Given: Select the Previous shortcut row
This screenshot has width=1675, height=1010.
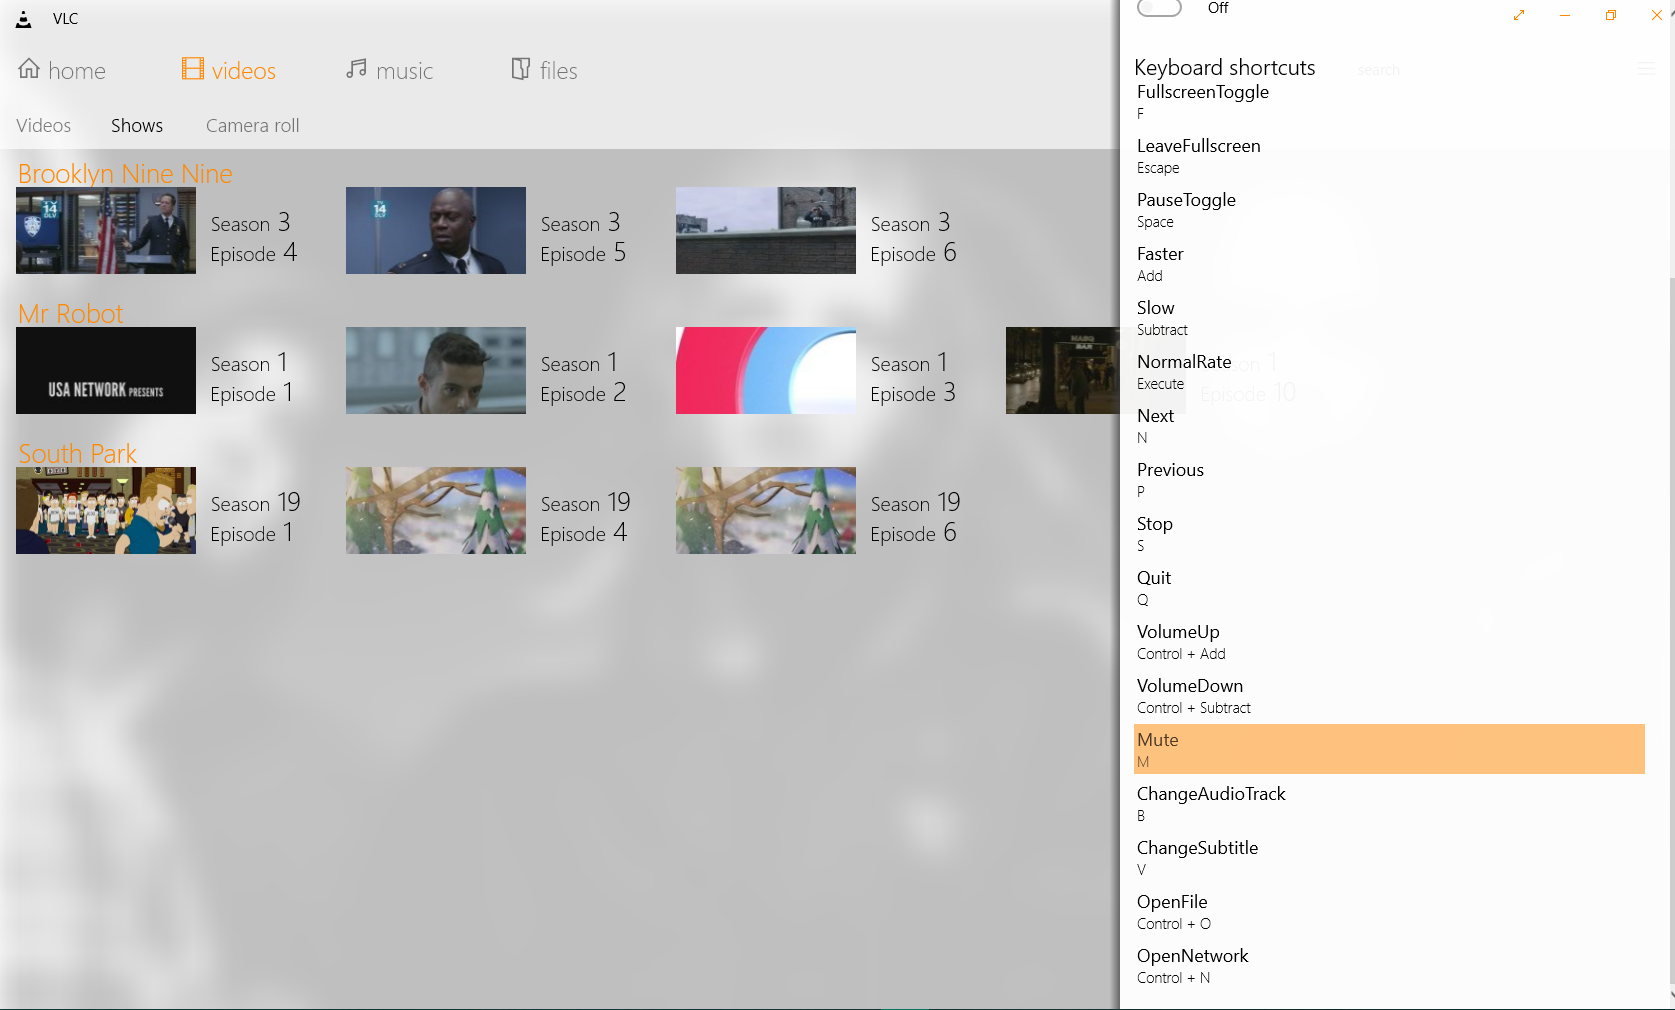Looking at the screenshot, I should (x=1389, y=479).
